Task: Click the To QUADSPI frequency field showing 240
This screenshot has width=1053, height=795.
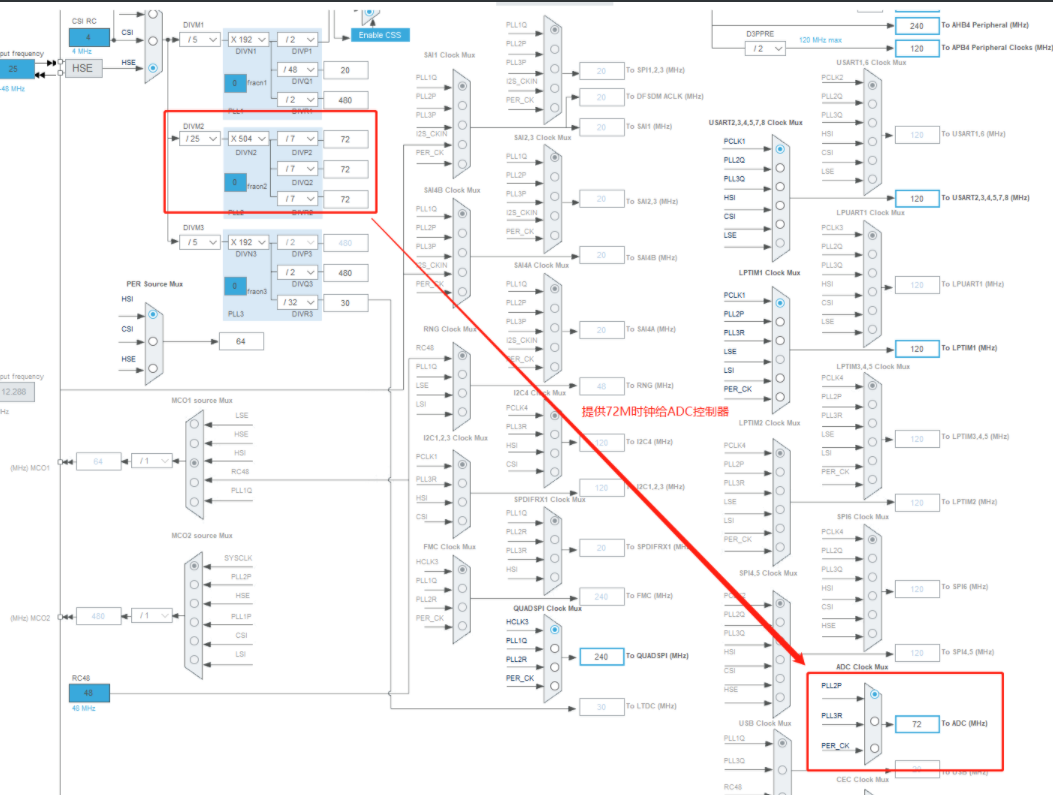Action: (600, 657)
